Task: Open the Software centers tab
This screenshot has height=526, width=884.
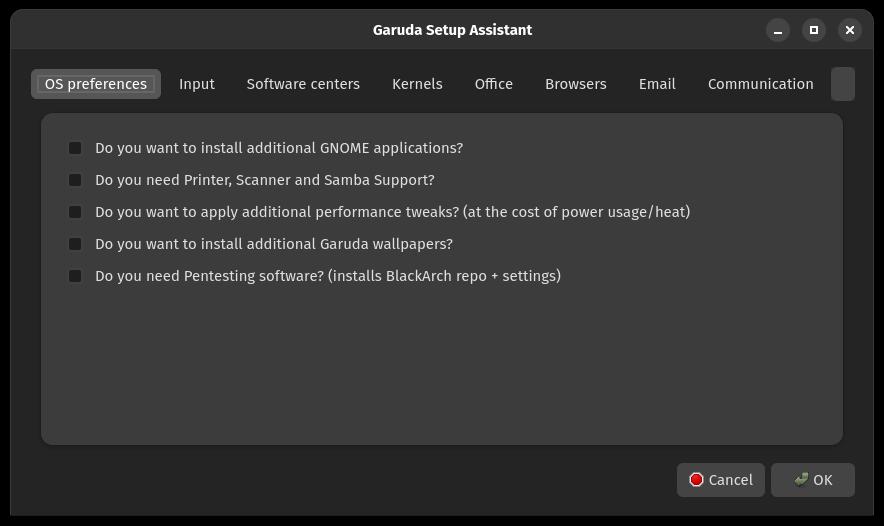Action: (303, 84)
